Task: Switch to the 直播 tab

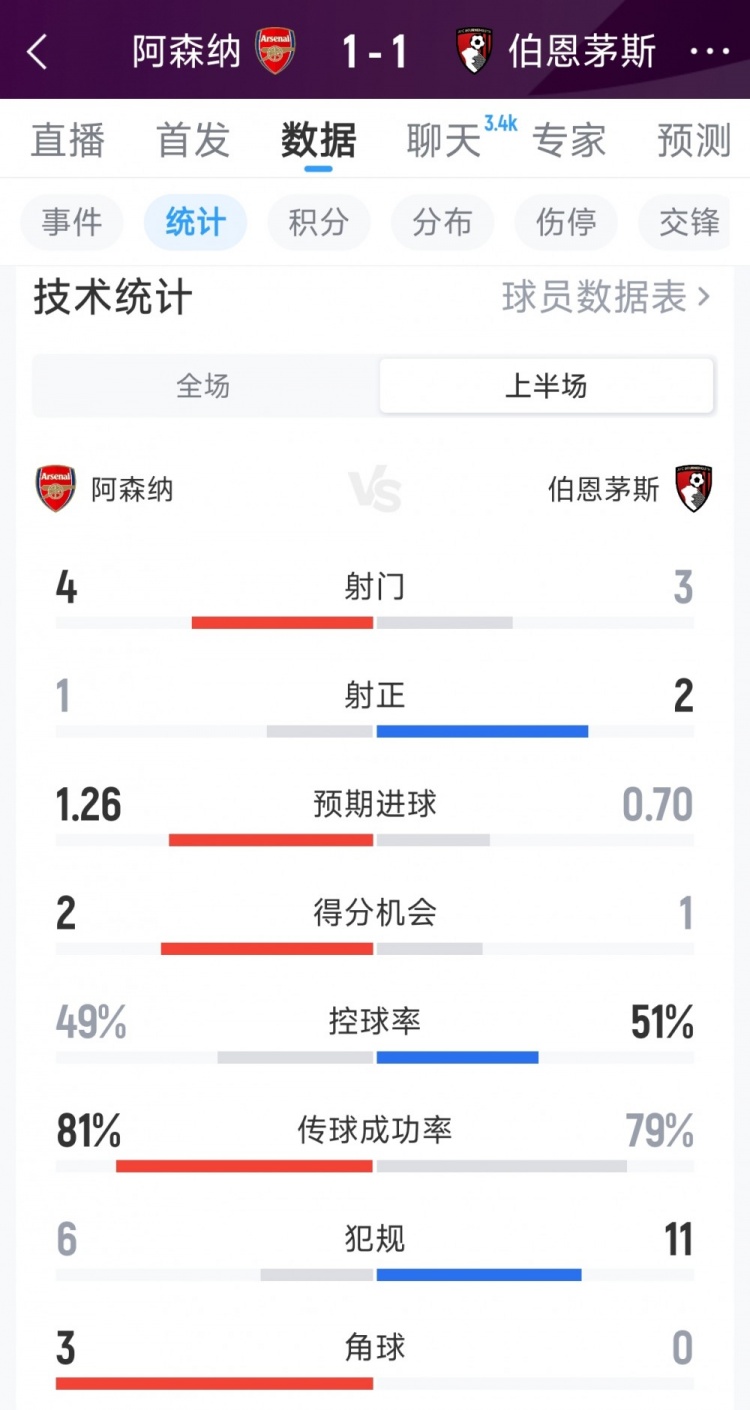Action: 69,140
